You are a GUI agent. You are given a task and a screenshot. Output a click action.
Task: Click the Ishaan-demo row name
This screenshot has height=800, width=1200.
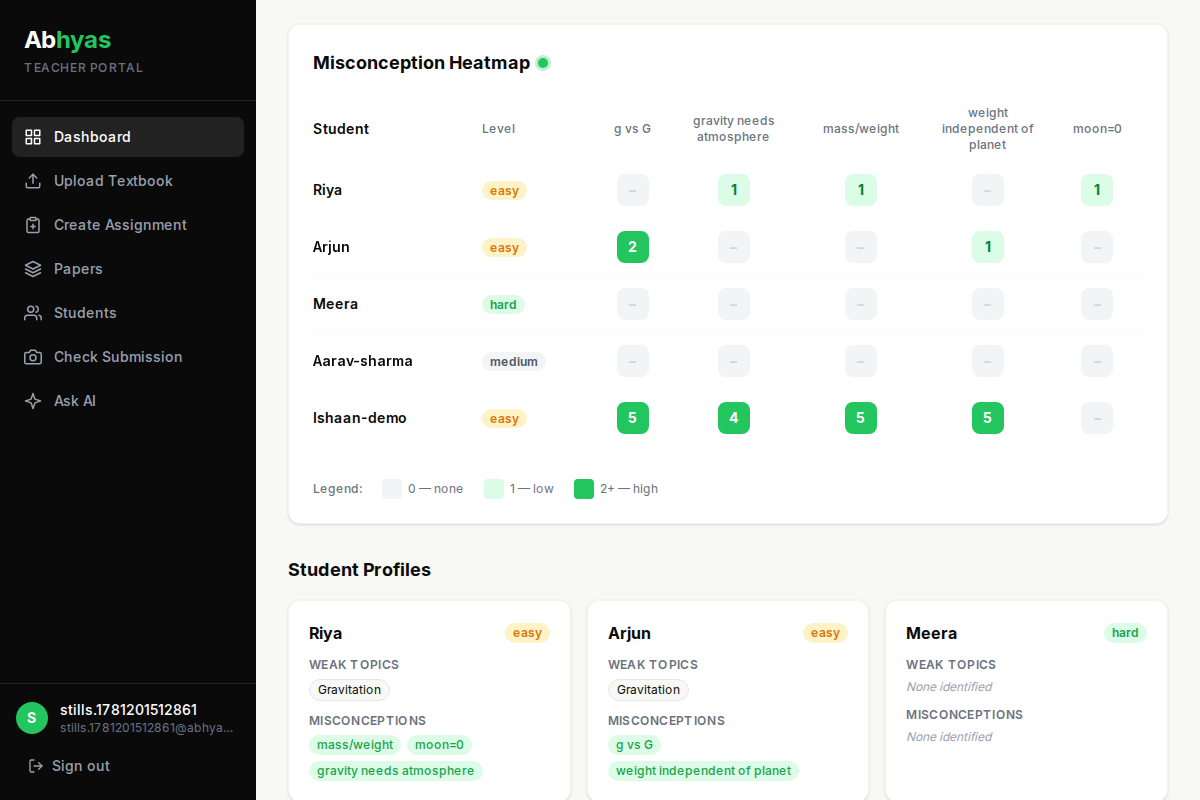pos(360,418)
